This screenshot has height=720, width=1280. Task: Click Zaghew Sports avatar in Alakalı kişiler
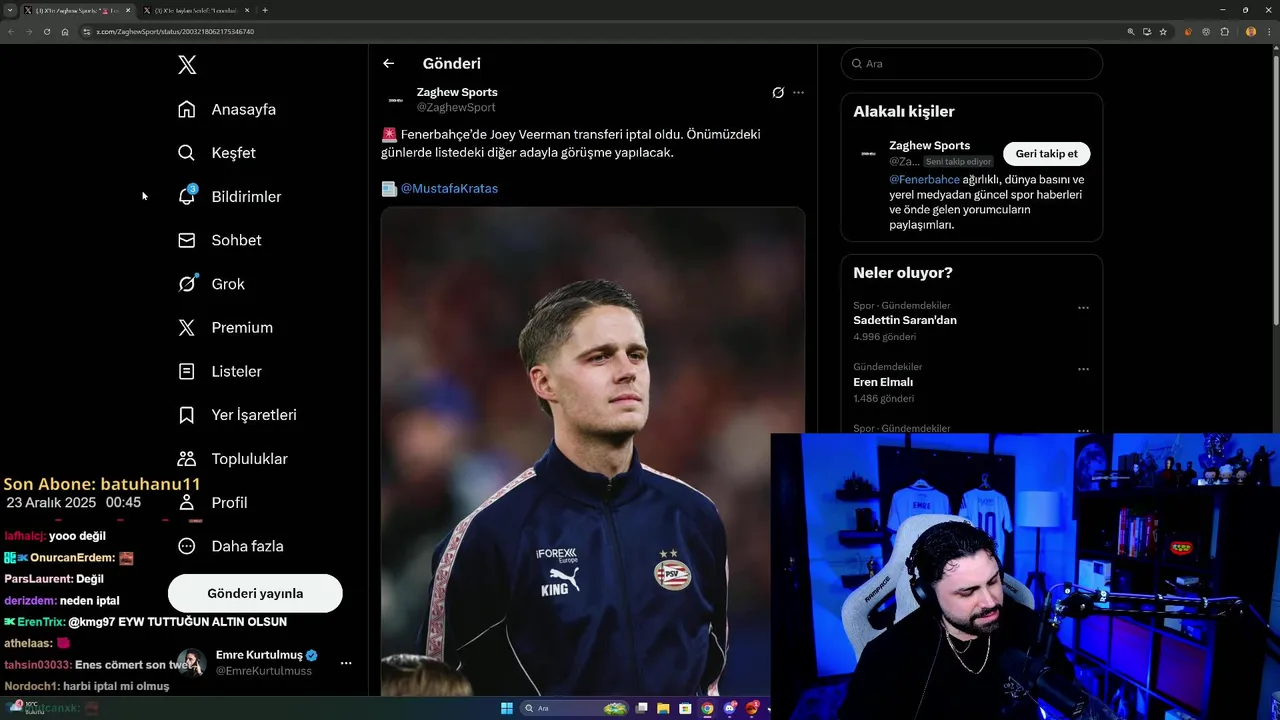click(868, 154)
